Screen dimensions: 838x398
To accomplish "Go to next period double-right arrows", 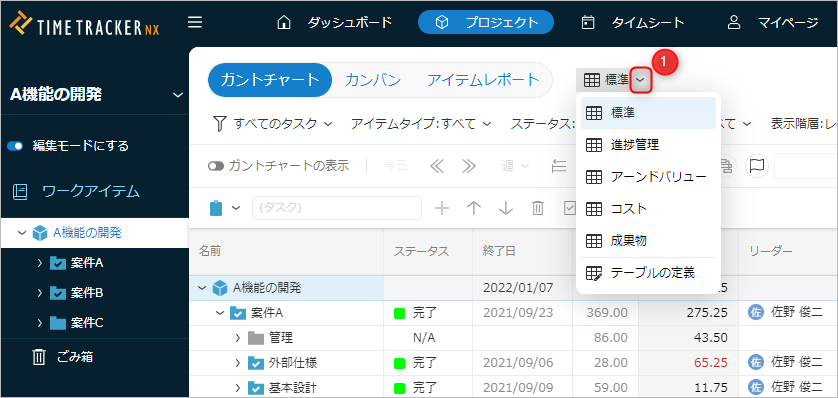I will pos(469,166).
